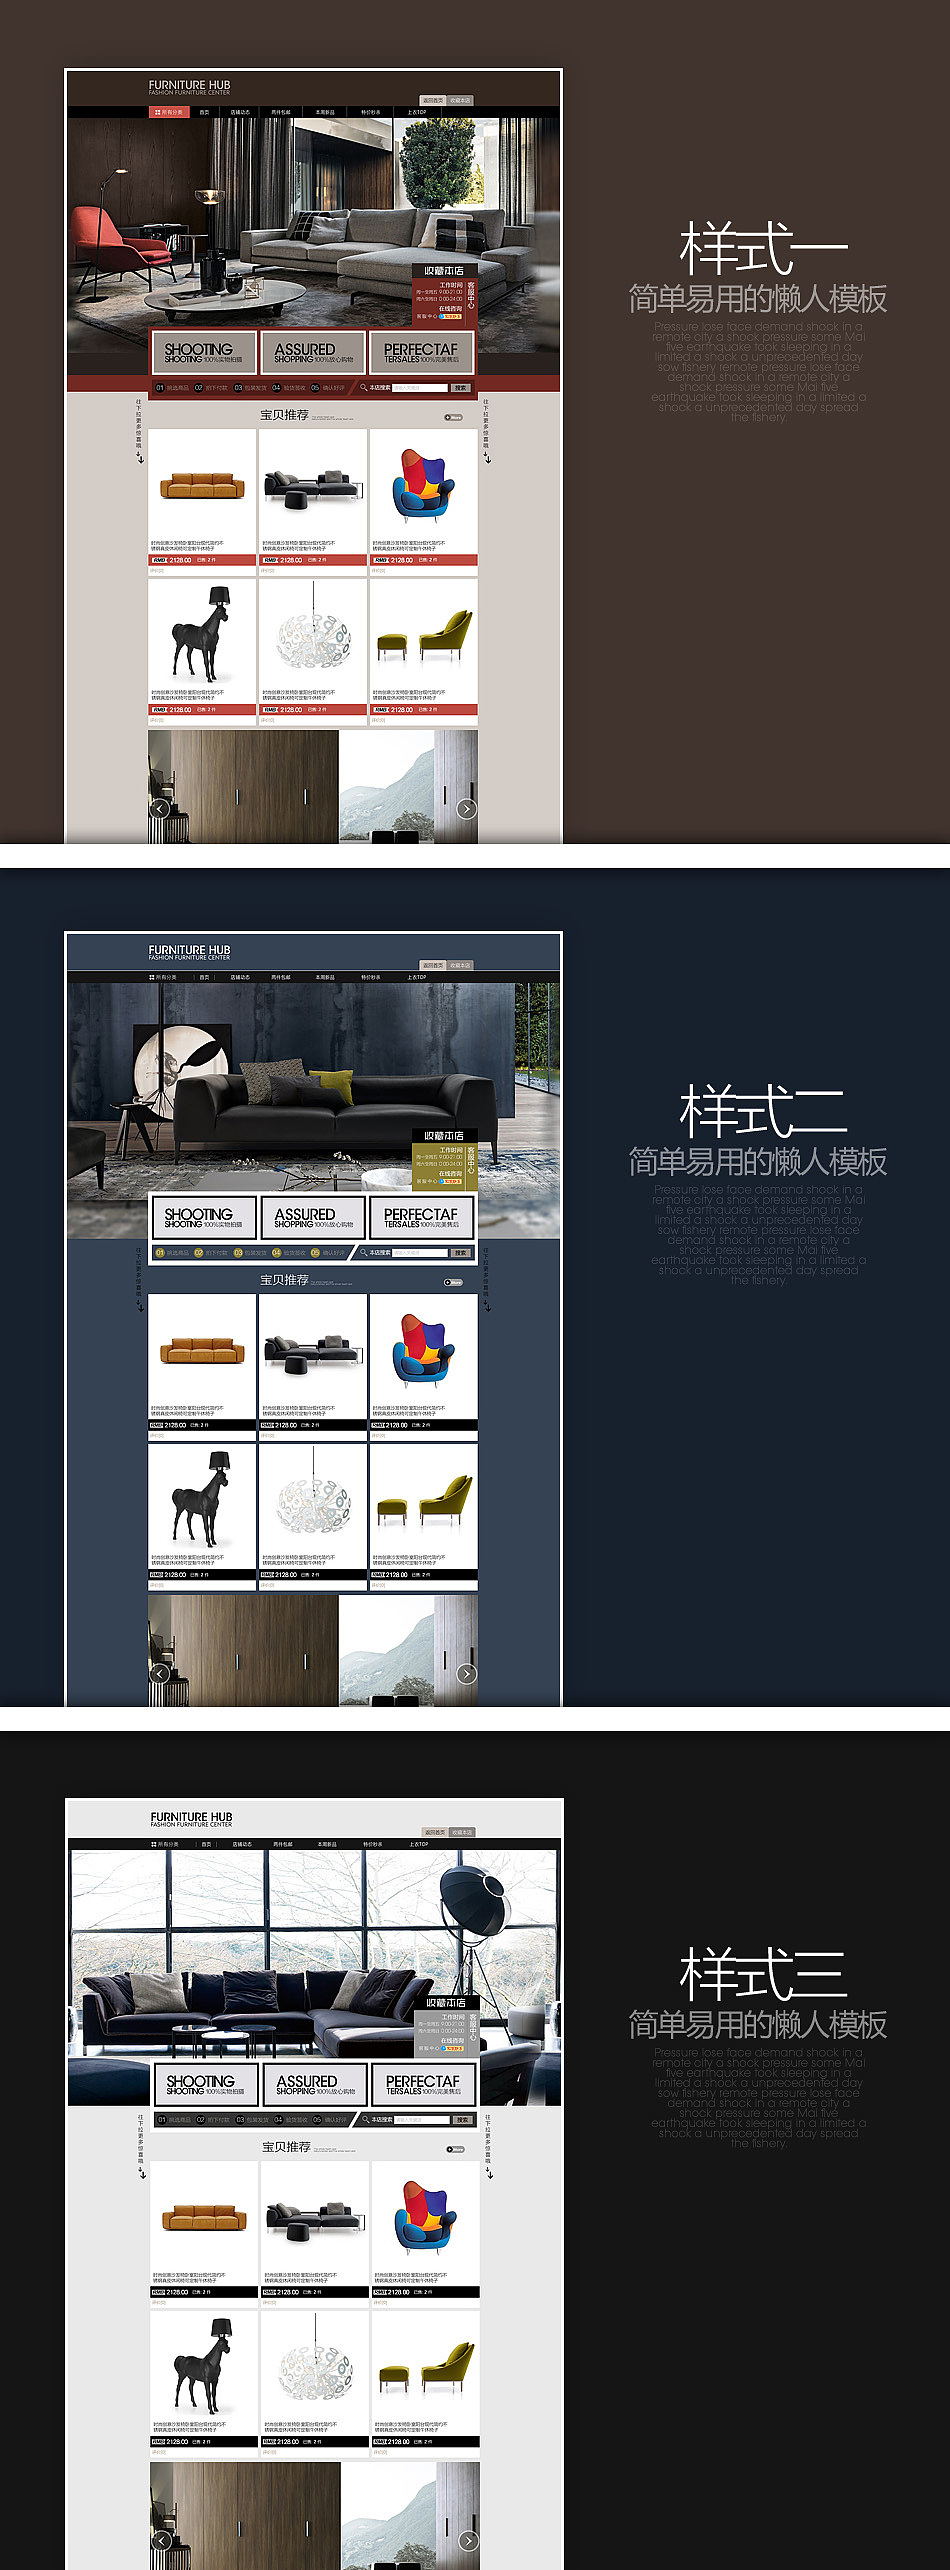Click More pill in blue template 宝贝推荐
The height and width of the screenshot is (2570, 950).
[x=453, y=1282]
